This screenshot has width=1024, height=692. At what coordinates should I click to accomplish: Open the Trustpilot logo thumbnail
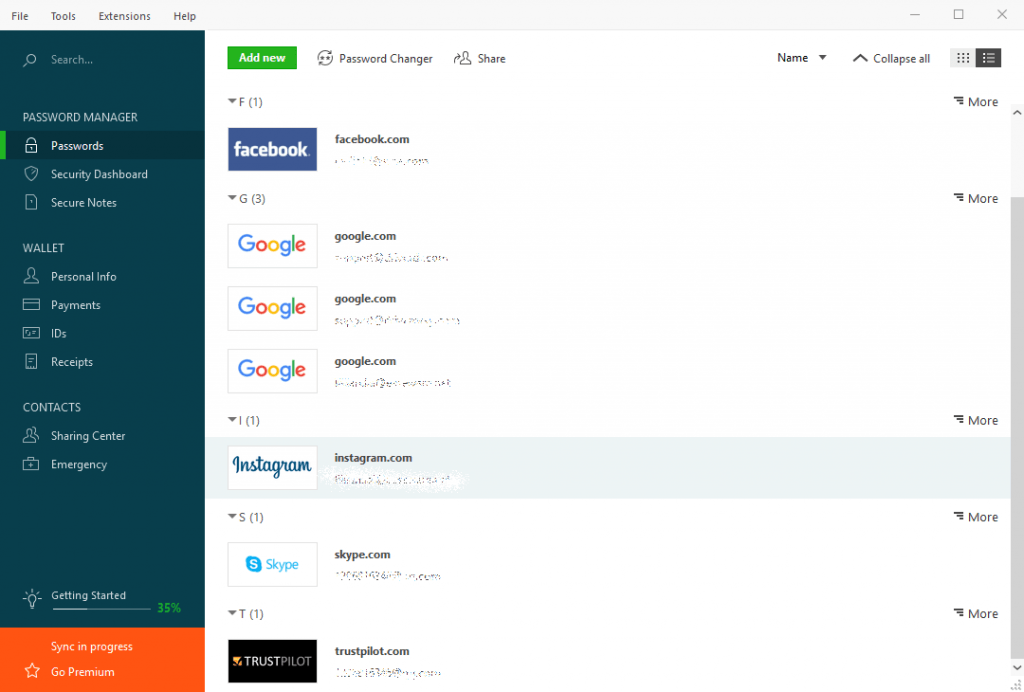point(272,661)
